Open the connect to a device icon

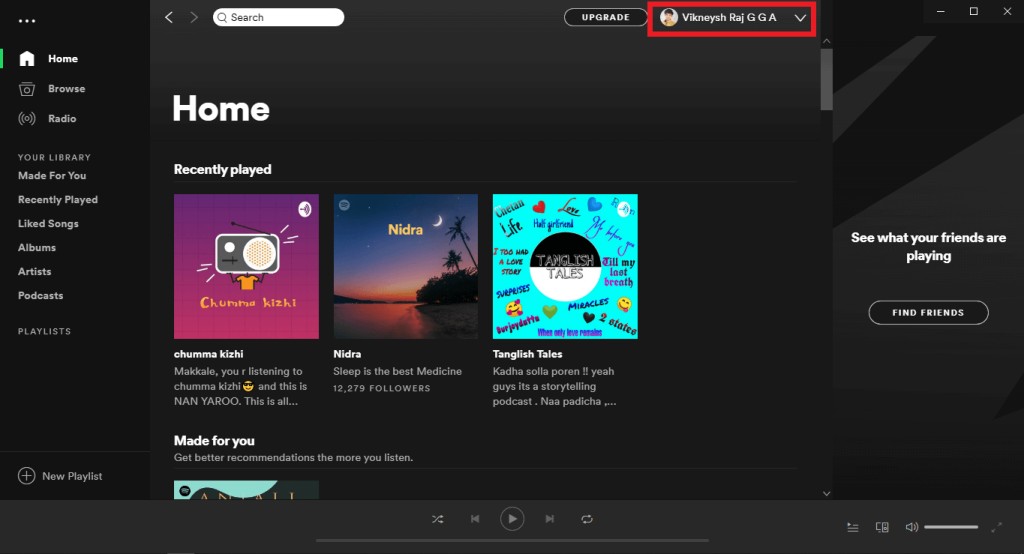882,527
